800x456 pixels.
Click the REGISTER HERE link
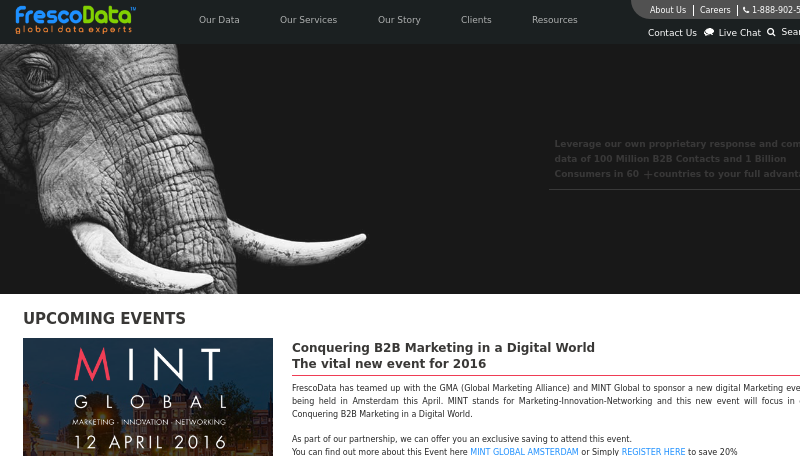tap(653, 451)
